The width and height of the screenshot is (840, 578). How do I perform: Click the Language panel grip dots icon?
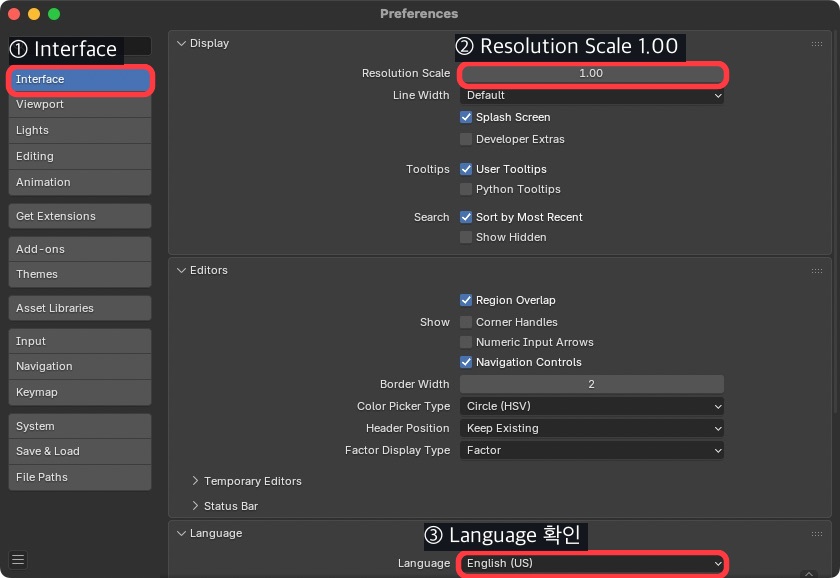point(816,534)
